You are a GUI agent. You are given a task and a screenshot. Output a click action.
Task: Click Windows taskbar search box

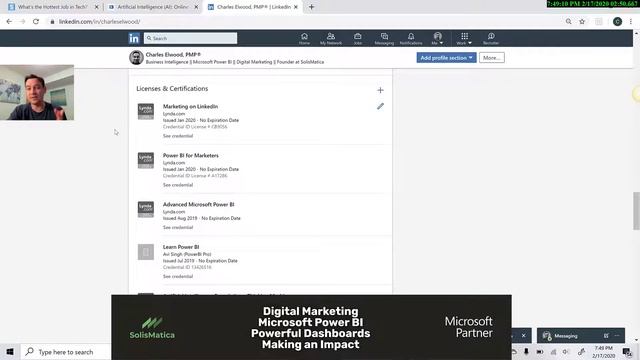pos(65,352)
